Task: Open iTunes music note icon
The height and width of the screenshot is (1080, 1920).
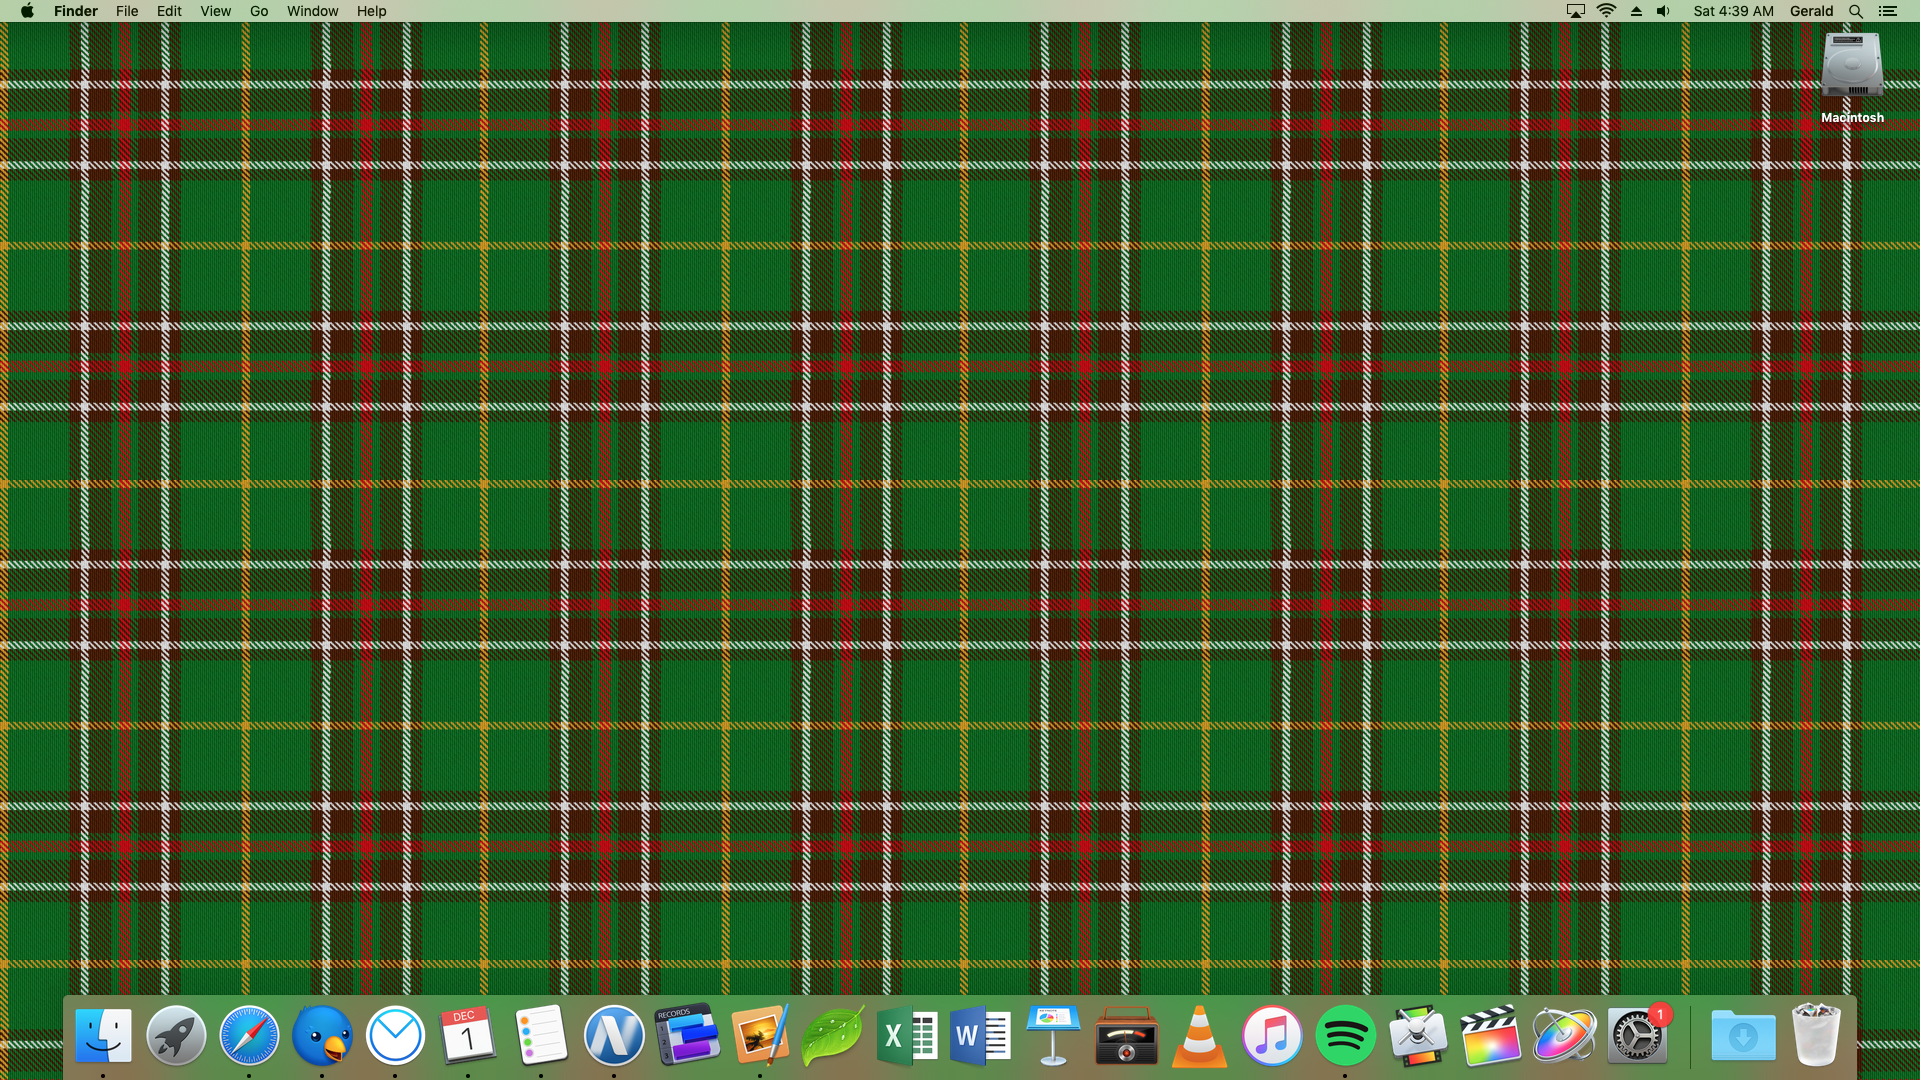Action: click(x=1272, y=1035)
